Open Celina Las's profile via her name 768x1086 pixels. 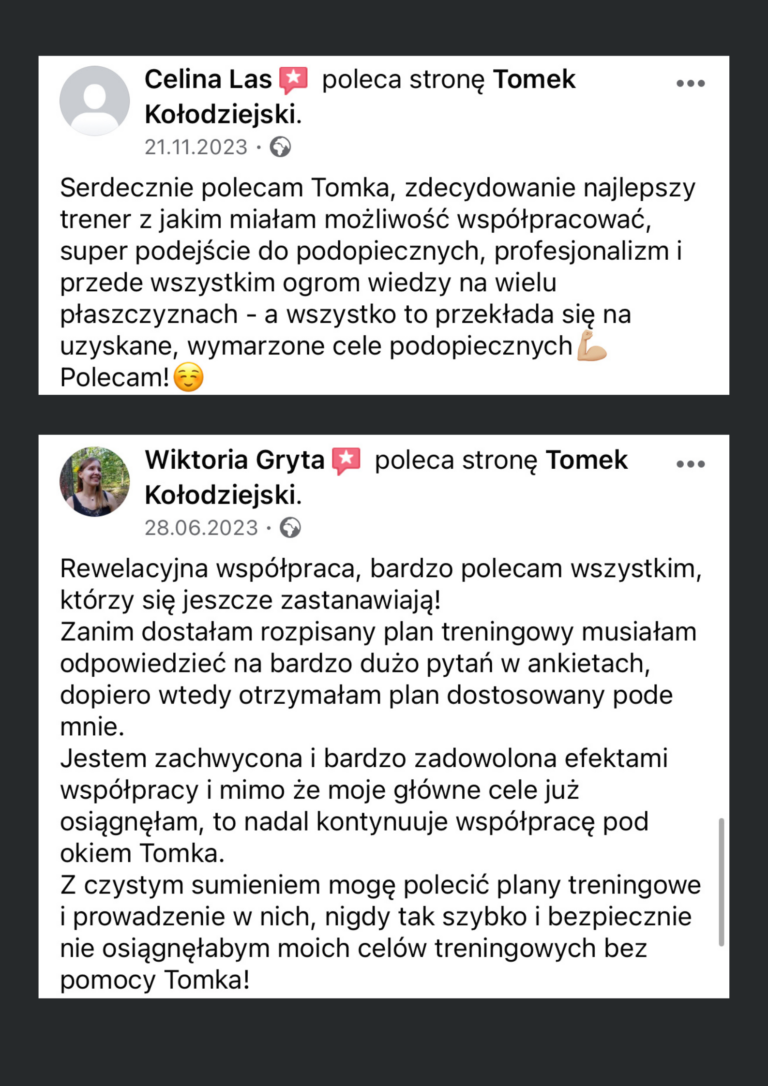208,80
